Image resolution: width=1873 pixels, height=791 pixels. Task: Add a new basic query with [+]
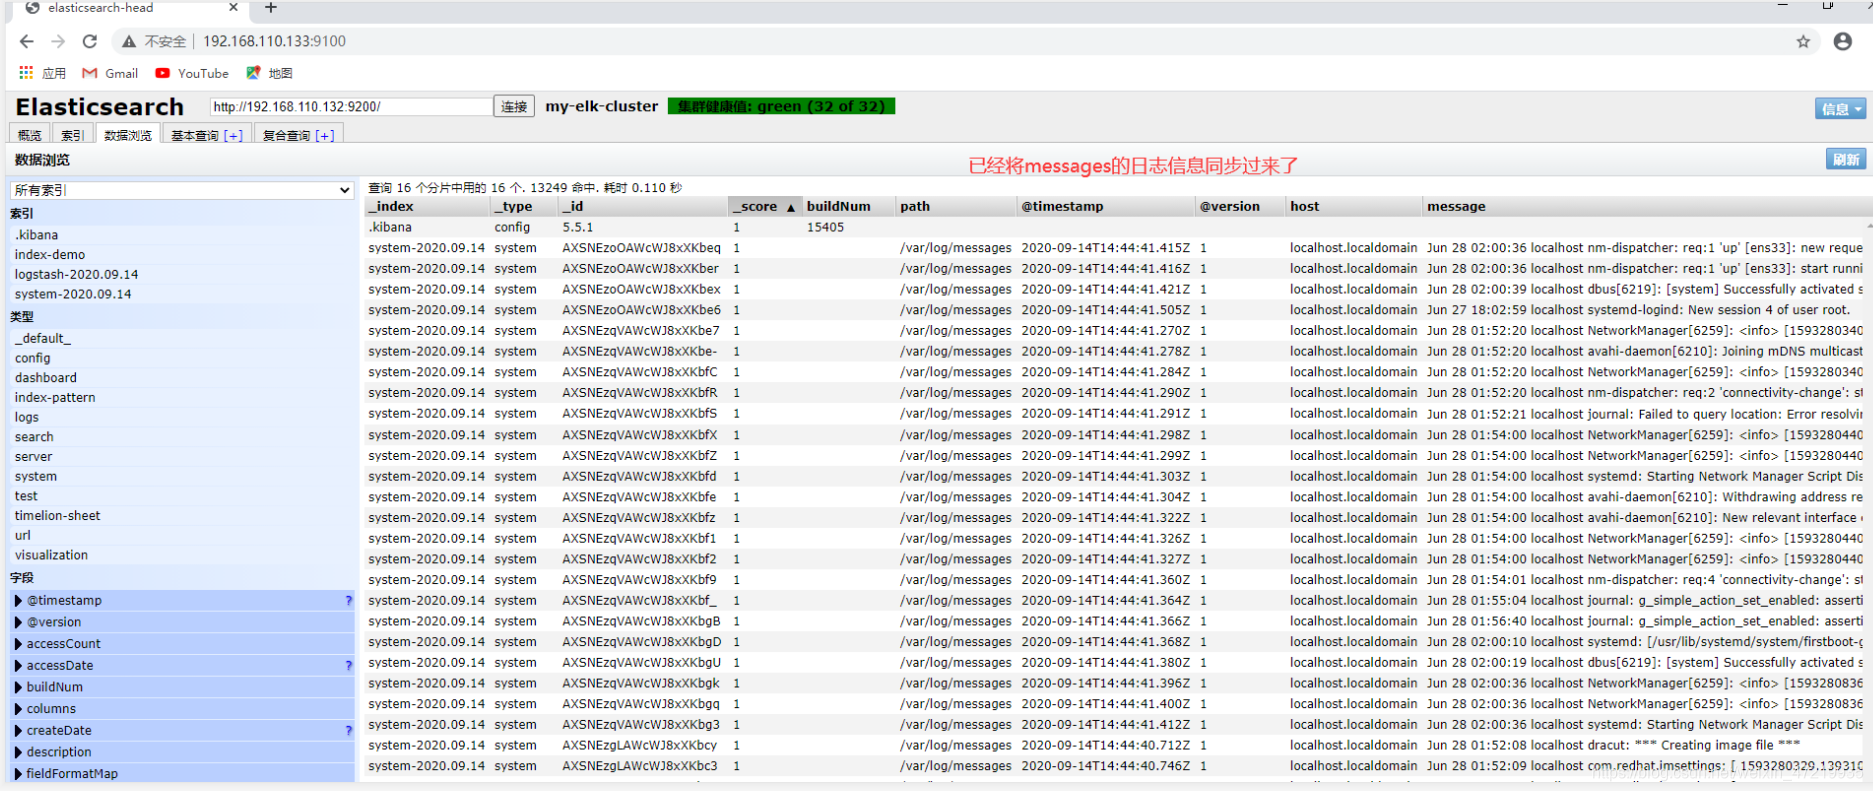click(x=233, y=135)
